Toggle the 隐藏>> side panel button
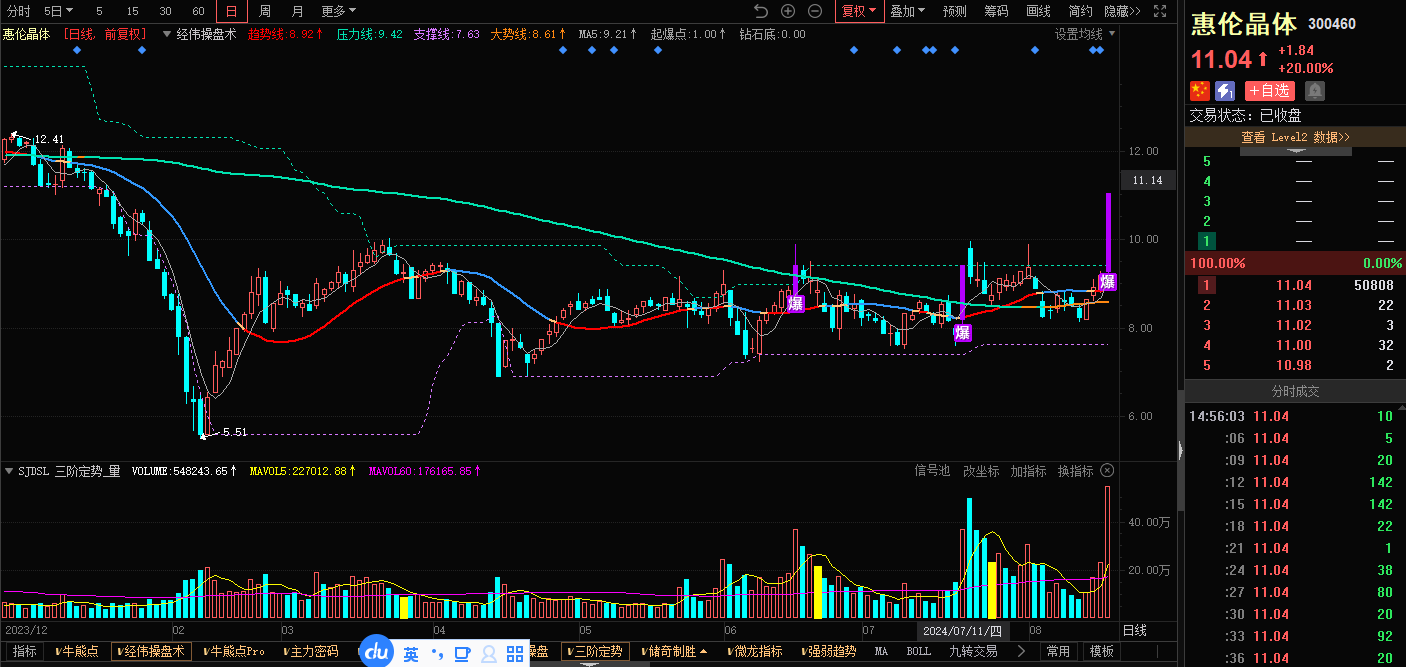 (1122, 11)
